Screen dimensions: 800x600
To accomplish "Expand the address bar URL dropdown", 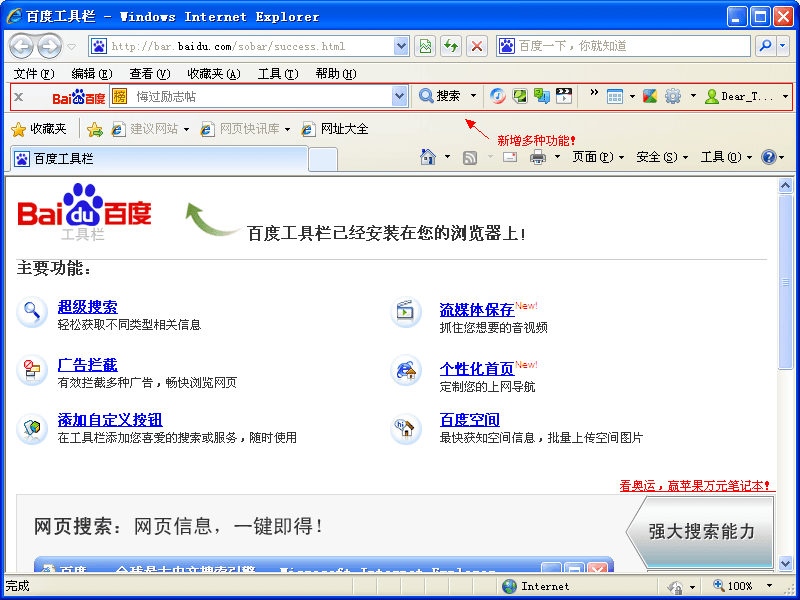I will click(x=401, y=46).
